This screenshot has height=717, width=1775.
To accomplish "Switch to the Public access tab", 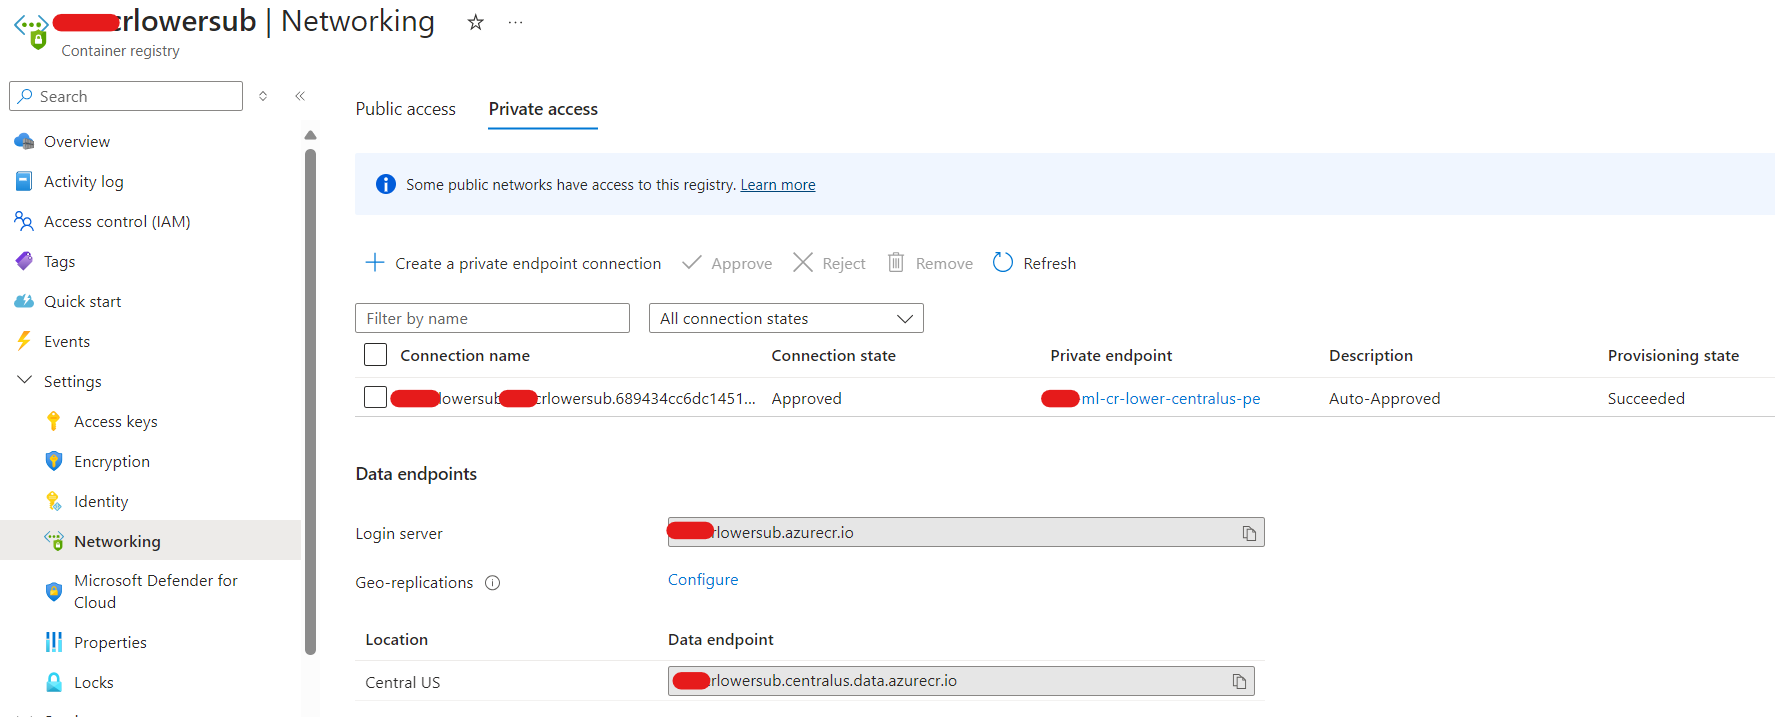I will point(405,109).
